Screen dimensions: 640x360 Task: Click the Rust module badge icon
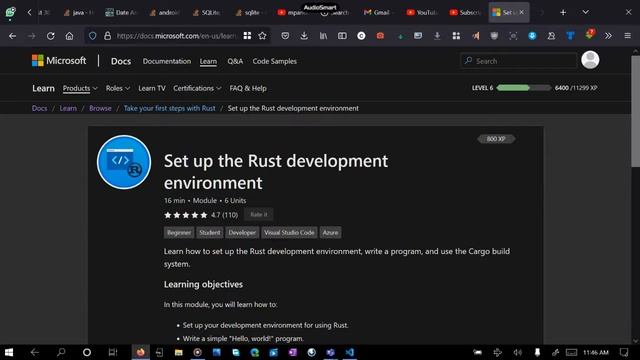pos(124,162)
